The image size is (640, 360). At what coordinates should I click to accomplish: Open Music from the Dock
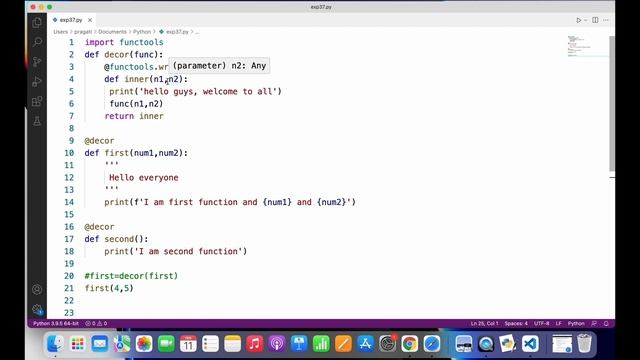pos(255,343)
